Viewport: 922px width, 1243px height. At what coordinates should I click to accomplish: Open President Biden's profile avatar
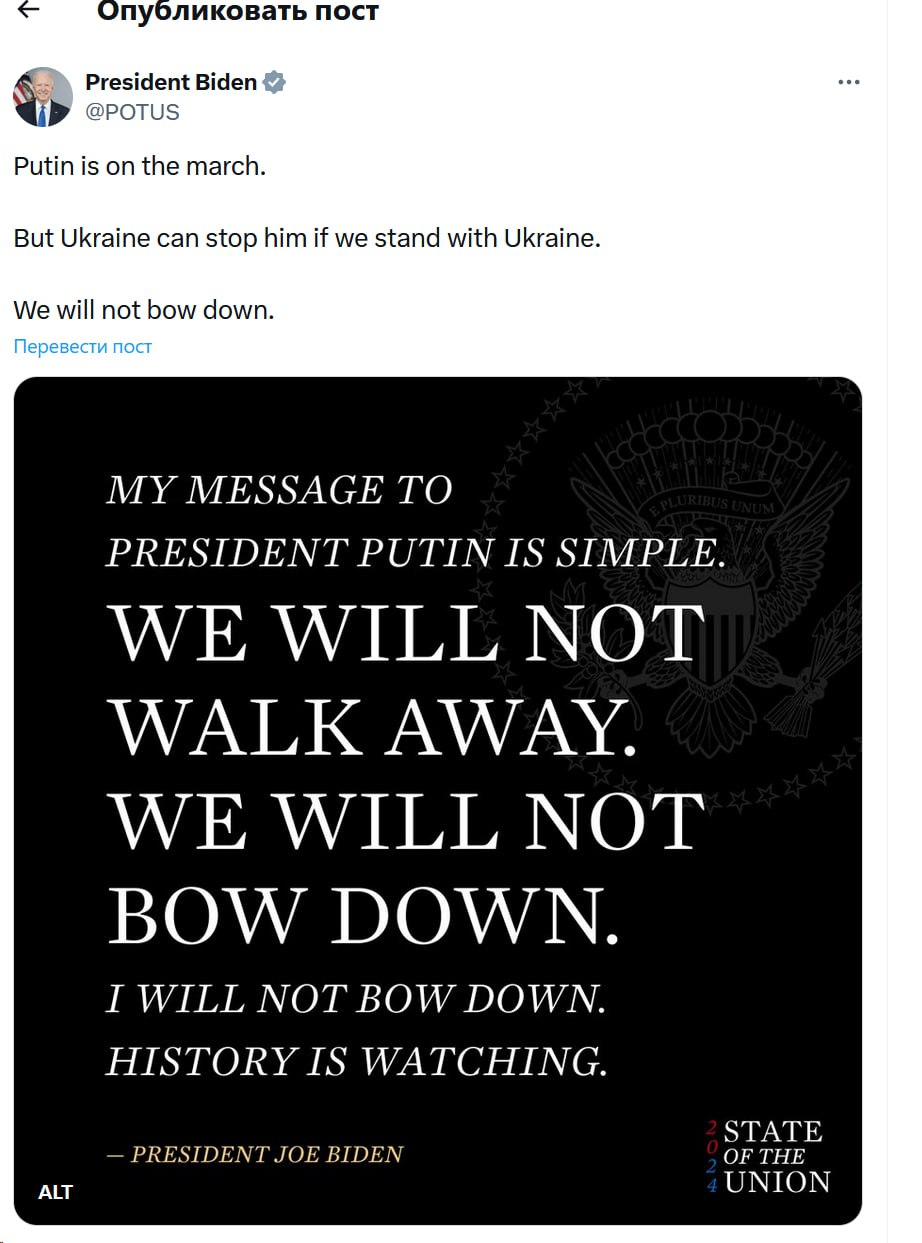pos(43,97)
